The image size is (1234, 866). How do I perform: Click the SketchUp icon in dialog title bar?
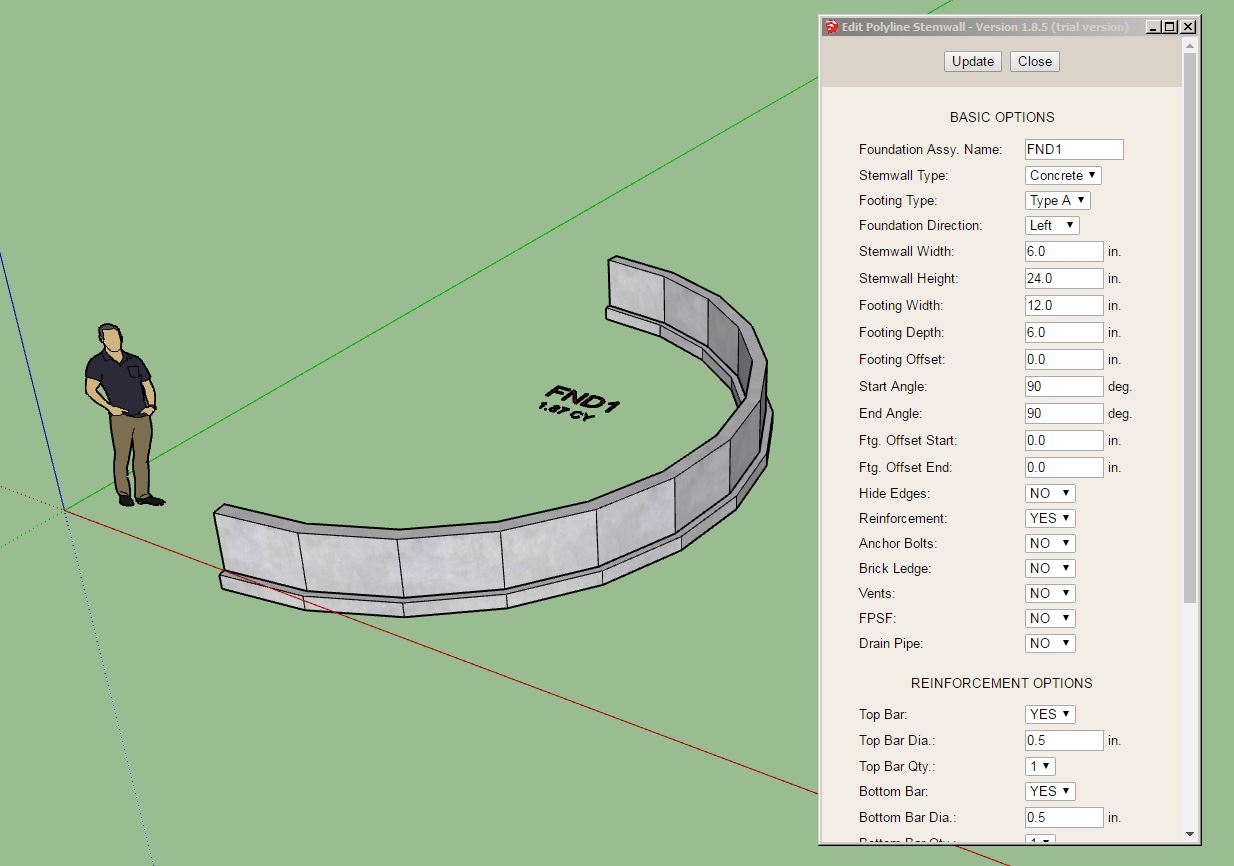[x=831, y=27]
